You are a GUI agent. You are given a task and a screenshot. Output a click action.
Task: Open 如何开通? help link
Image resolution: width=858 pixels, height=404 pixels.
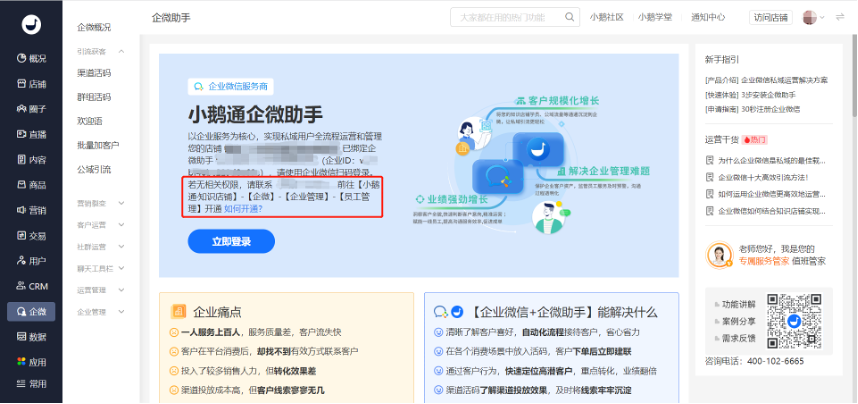(243, 209)
